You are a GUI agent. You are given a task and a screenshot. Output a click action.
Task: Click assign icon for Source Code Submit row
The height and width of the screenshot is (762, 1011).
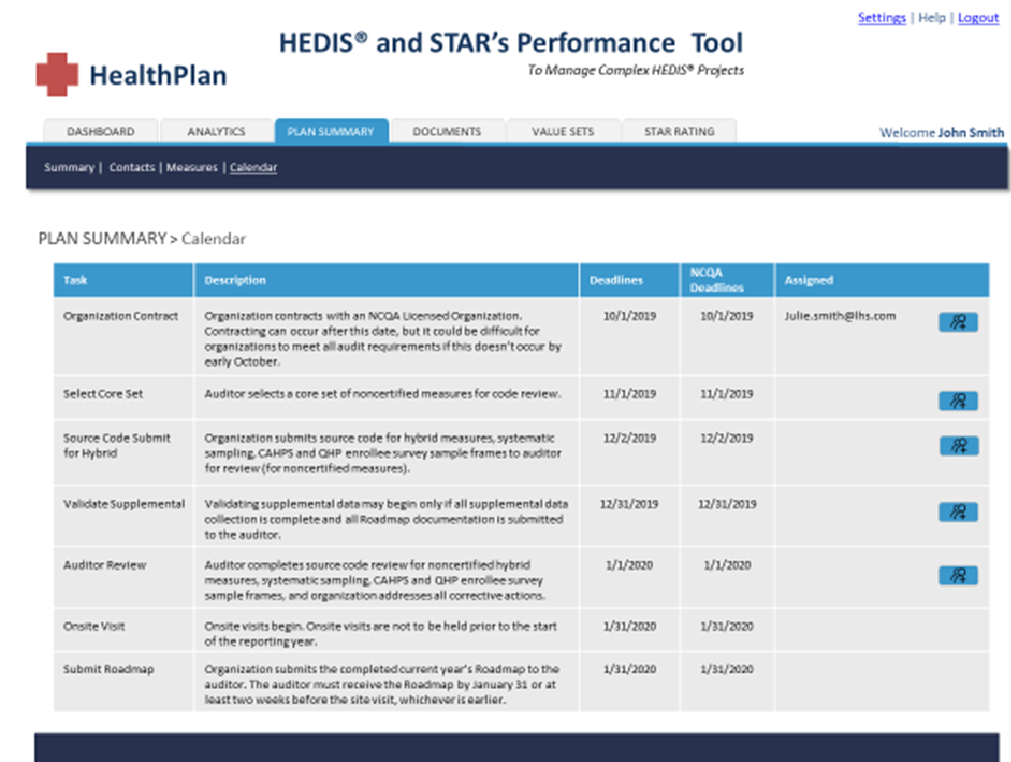958,446
